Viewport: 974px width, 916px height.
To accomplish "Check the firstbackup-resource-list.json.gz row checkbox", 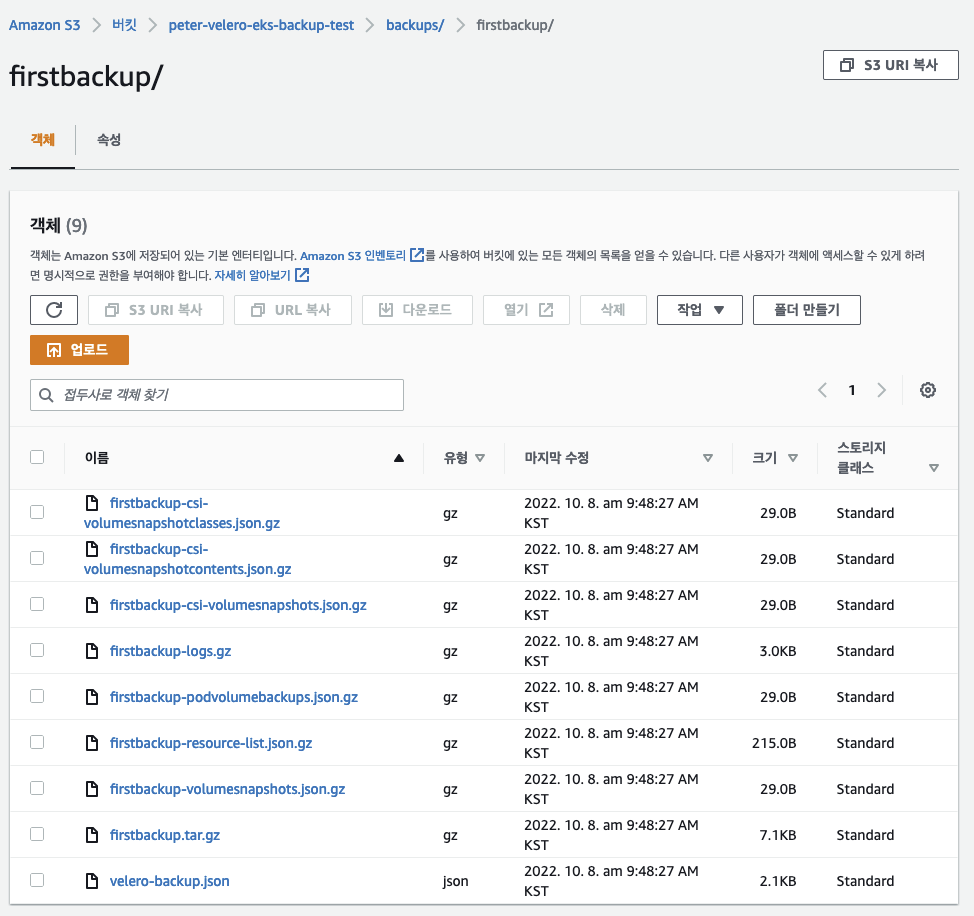I will click(x=37, y=741).
